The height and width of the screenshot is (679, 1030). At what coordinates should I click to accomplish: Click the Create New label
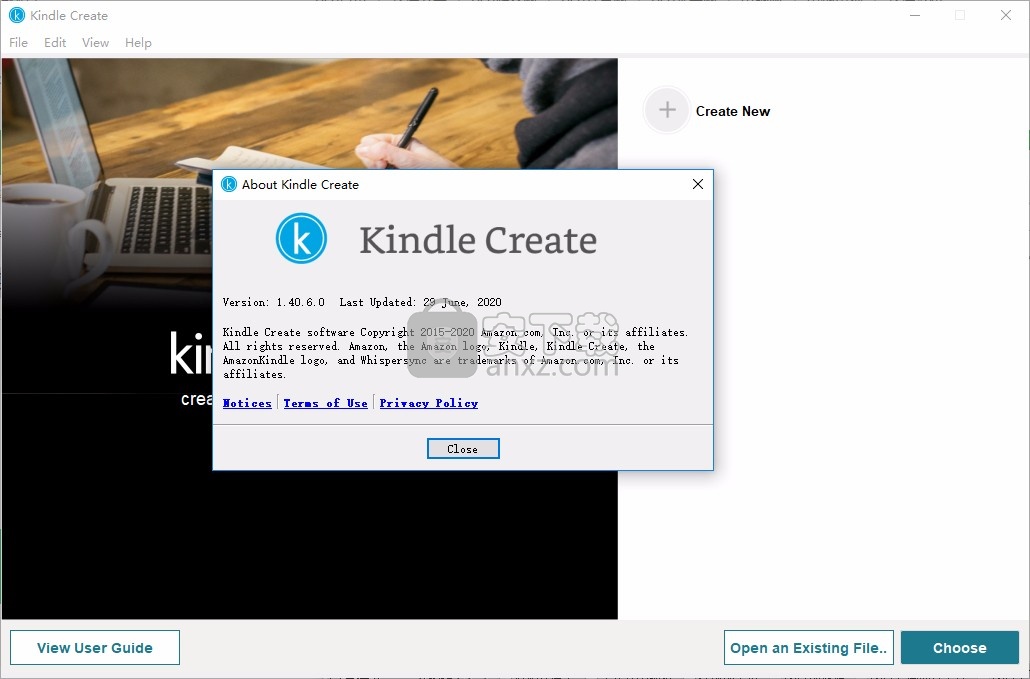click(733, 111)
